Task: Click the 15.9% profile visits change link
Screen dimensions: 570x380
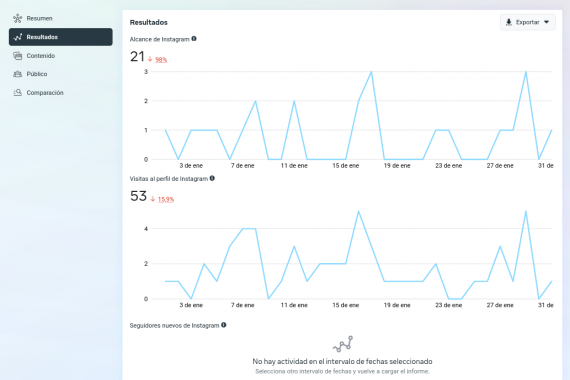Action: point(166,199)
